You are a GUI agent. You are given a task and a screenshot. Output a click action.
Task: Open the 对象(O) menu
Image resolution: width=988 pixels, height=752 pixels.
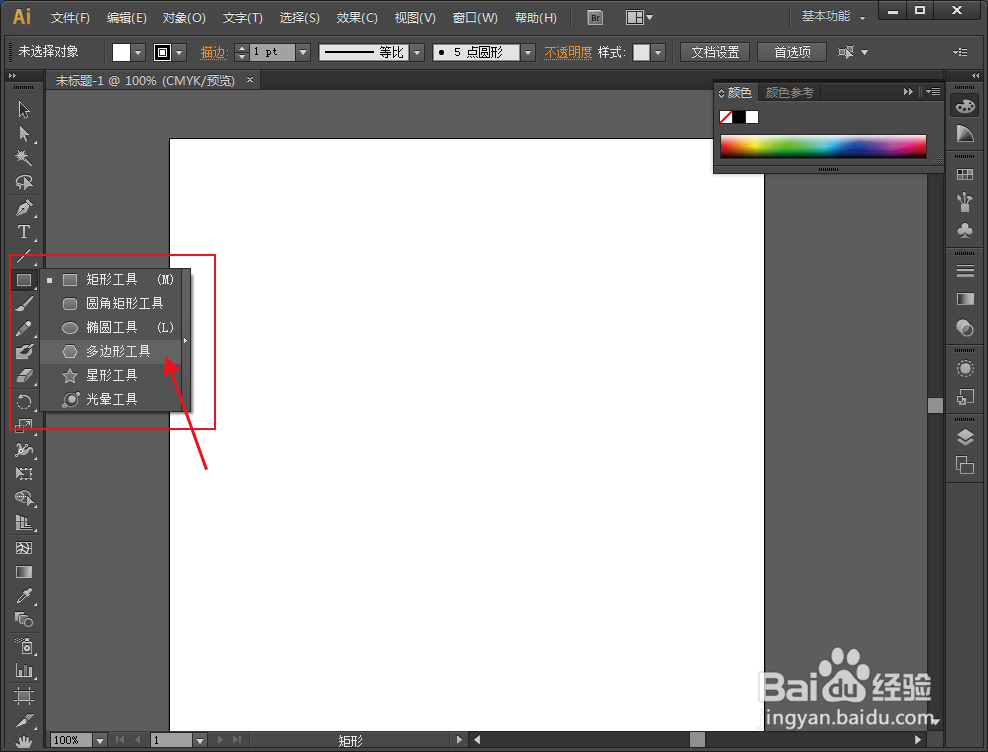pyautogui.click(x=184, y=18)
